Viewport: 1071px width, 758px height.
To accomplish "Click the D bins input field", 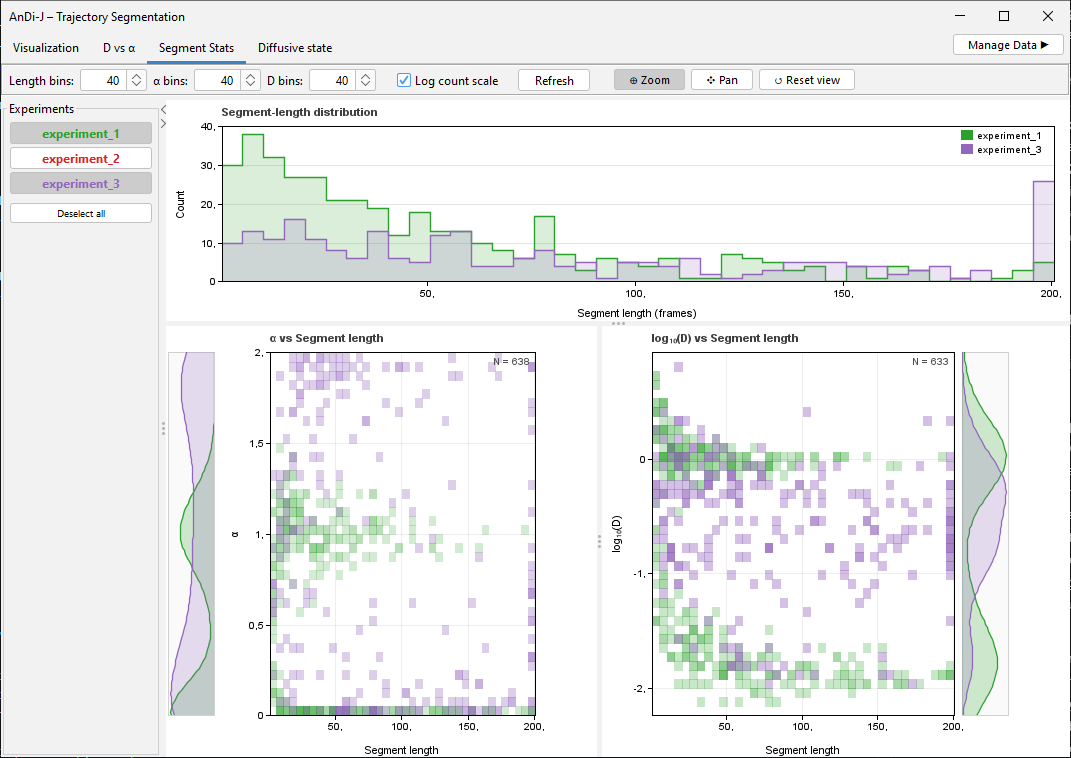I will (x=332, y=81).
